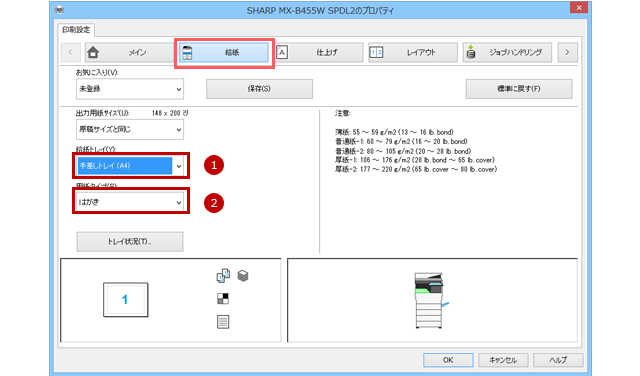Close the properties dialog window
The image size is (640, 376).
[579, 8]
